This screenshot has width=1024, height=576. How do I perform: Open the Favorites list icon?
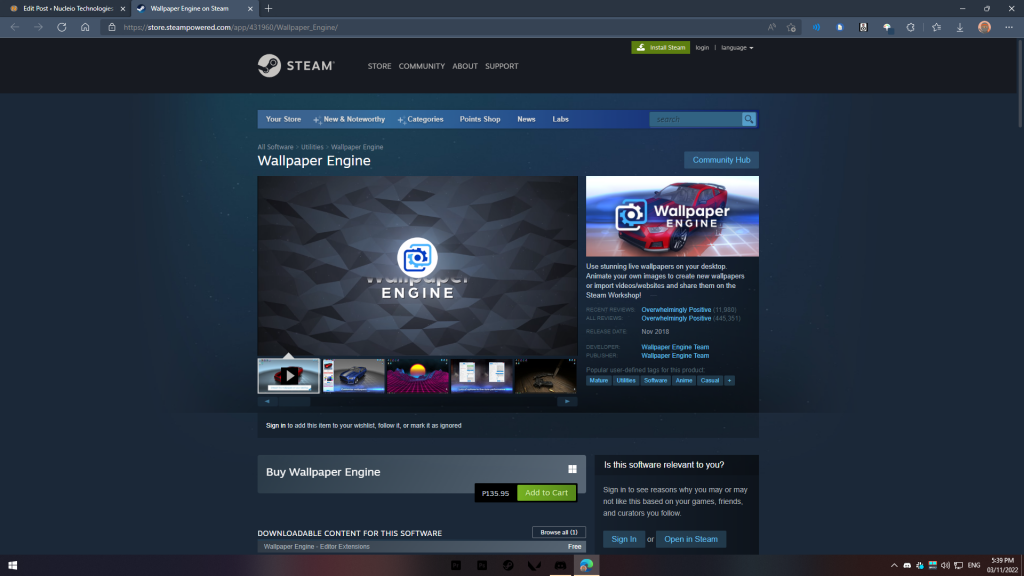click(936, 27)
